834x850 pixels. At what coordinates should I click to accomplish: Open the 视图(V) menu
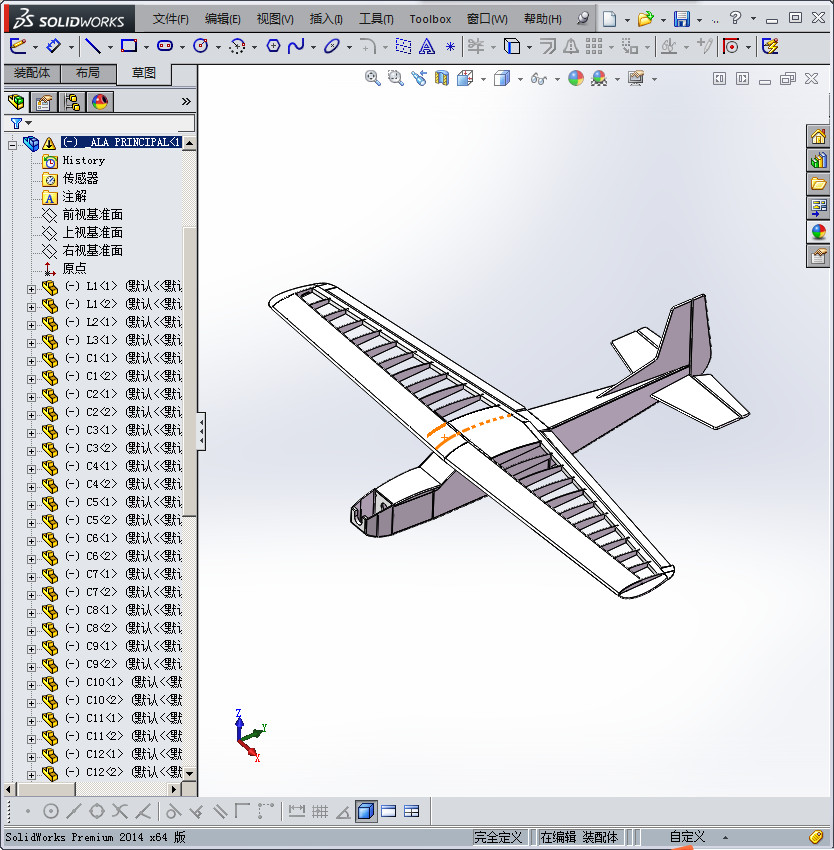click(x=275, y=19)
